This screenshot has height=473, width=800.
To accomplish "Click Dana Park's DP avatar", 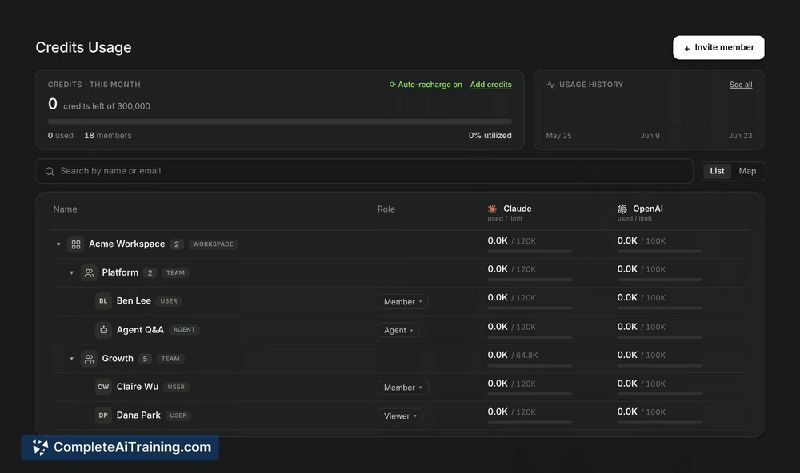I will [103, 415].
